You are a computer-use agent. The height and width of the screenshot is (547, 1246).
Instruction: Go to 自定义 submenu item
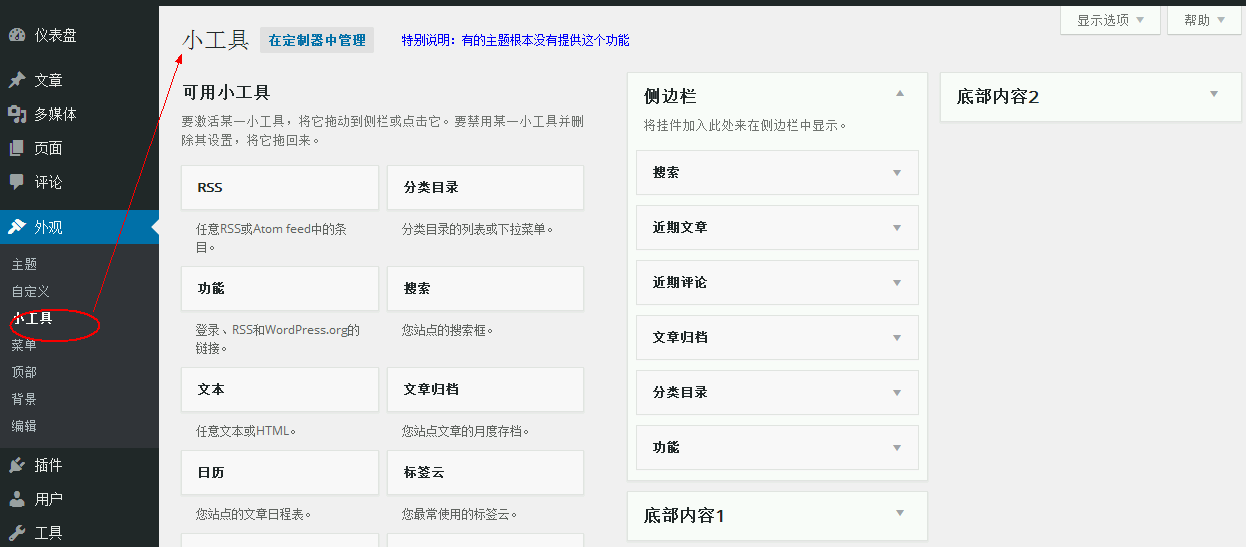click(x=30, y=291)
